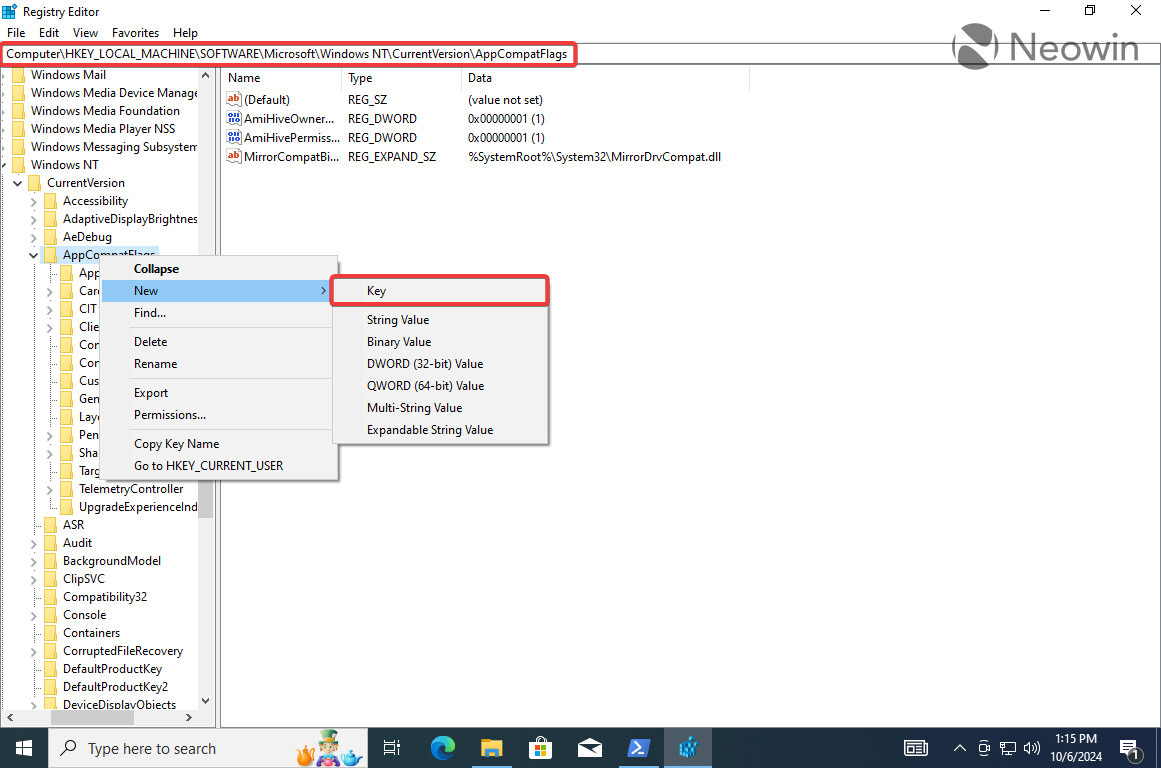Click Export in the context menu
This screenshot has width=1161, height=768.
tap(219, 393)
